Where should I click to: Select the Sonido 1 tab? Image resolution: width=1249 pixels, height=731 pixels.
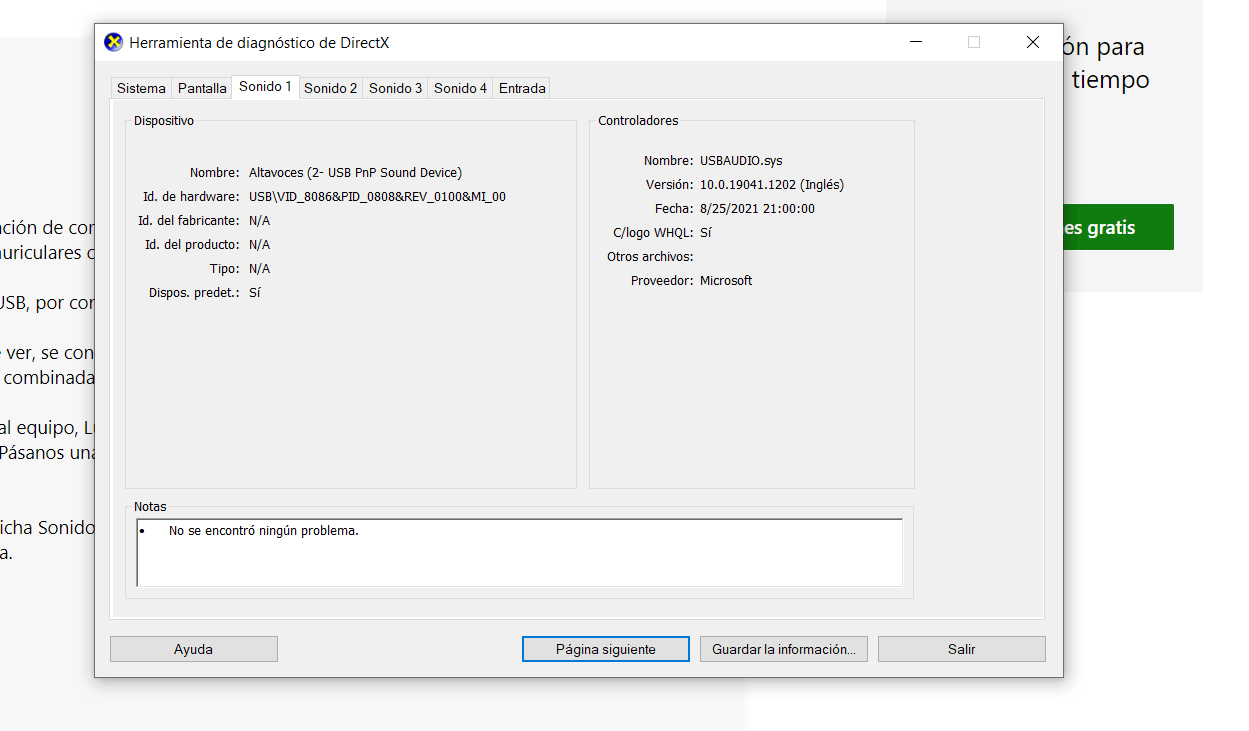tap(265, 87)
